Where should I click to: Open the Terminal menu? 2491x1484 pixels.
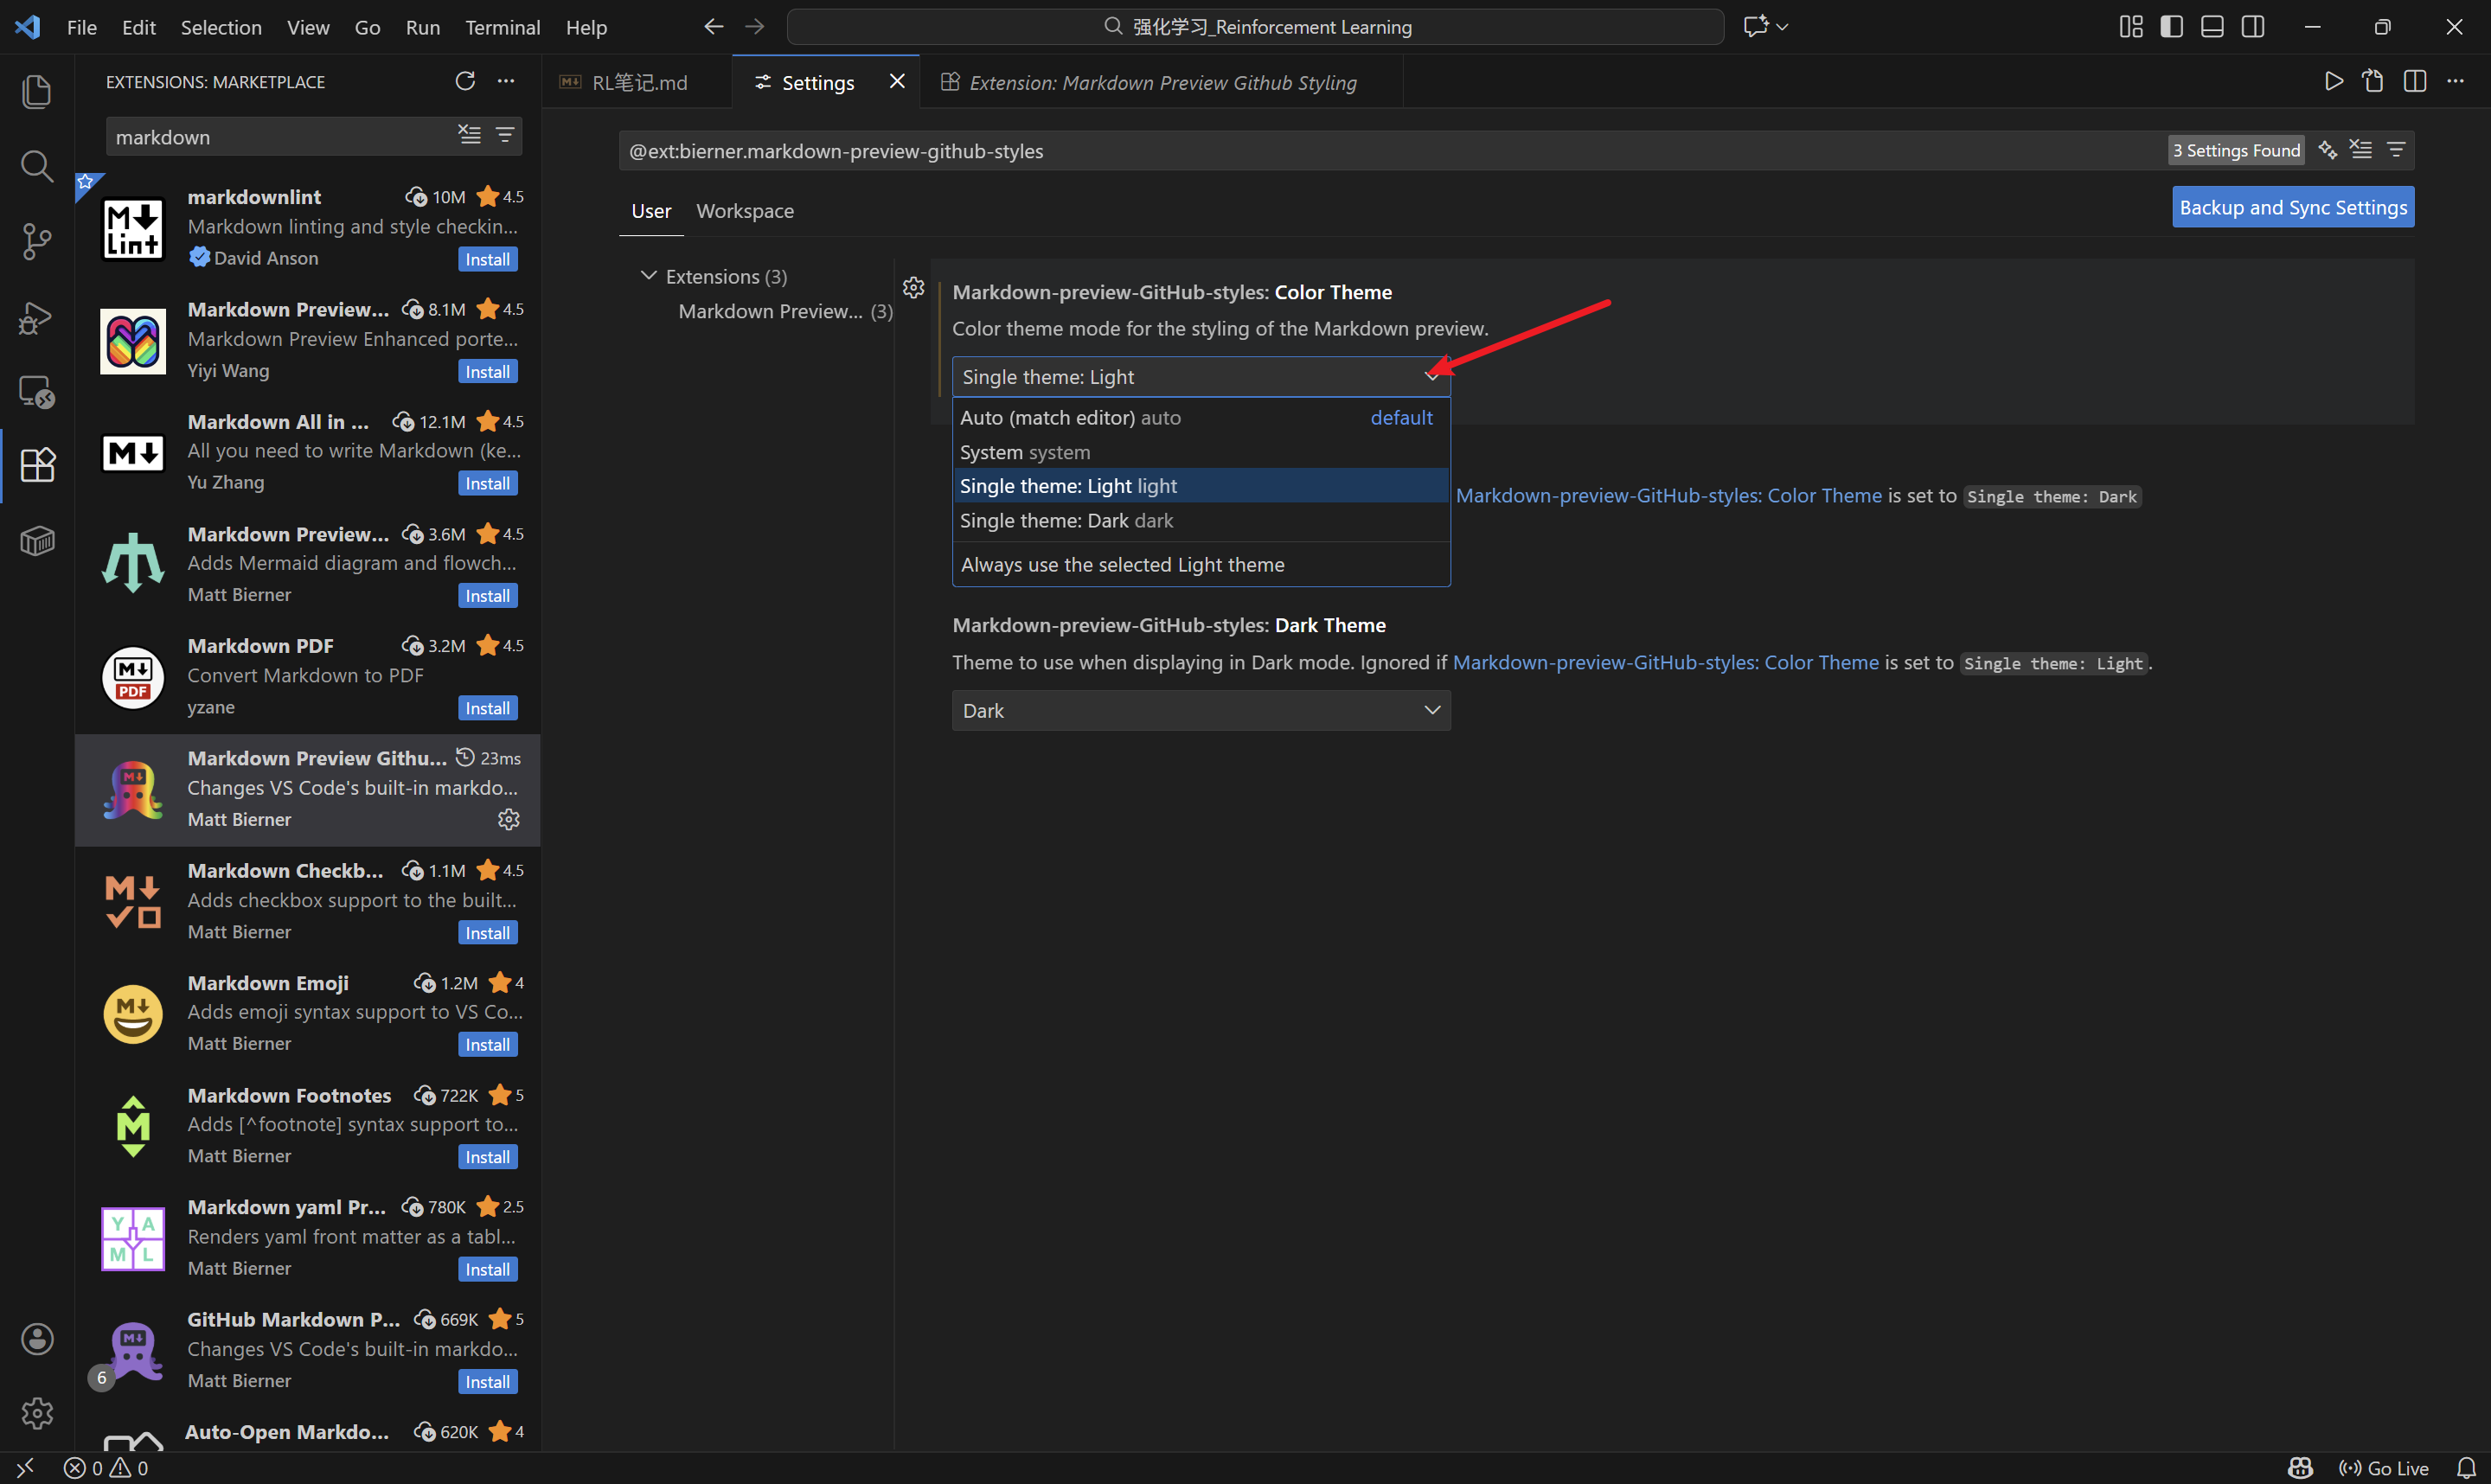[x=502, y=27]
